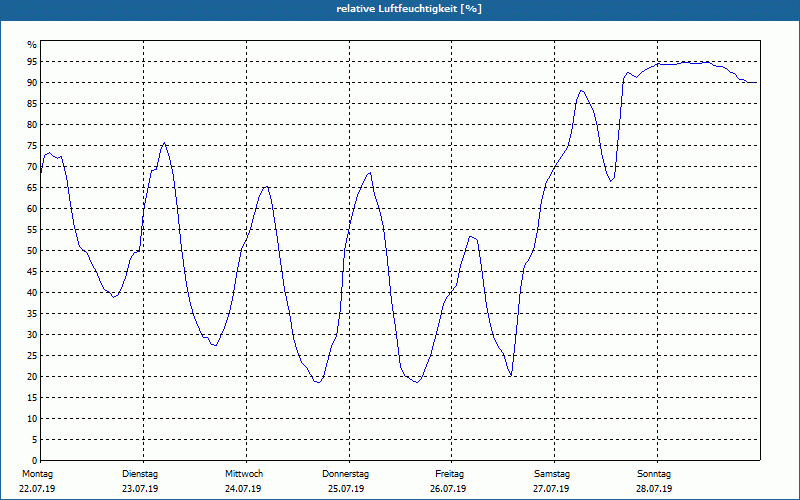The image size is (800, 500).
Task: Click the '%' unit label on y-axis
Action: coord(32,45)
